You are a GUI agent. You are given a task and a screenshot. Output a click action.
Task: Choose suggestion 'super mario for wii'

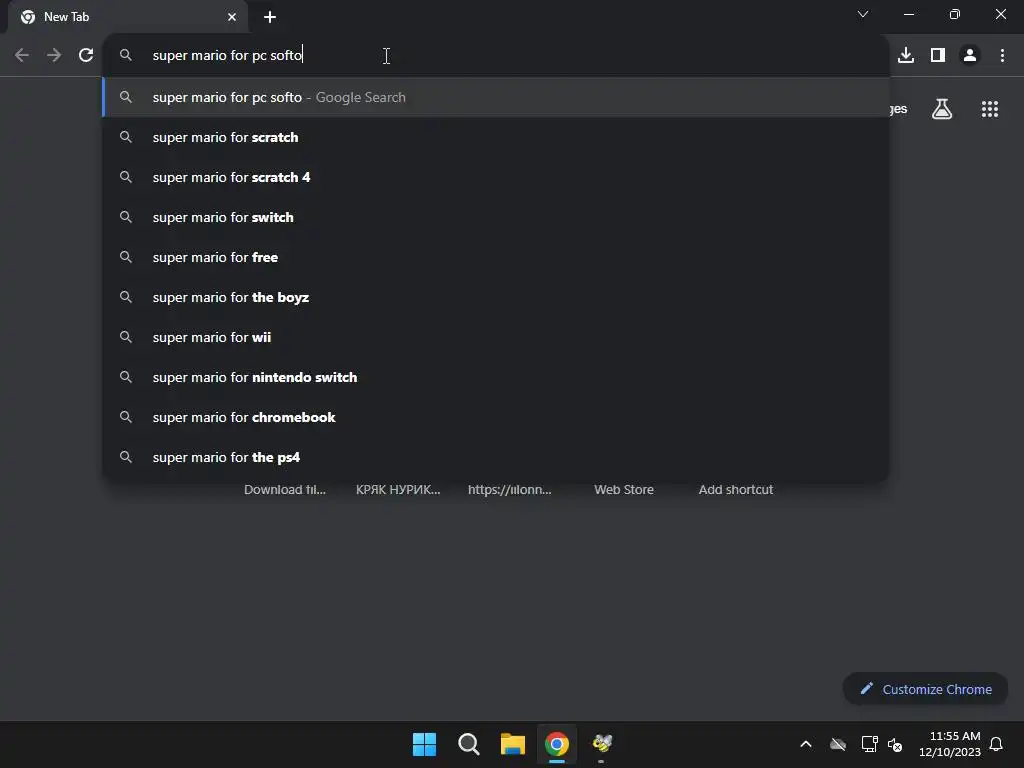(x=495, y=338)
